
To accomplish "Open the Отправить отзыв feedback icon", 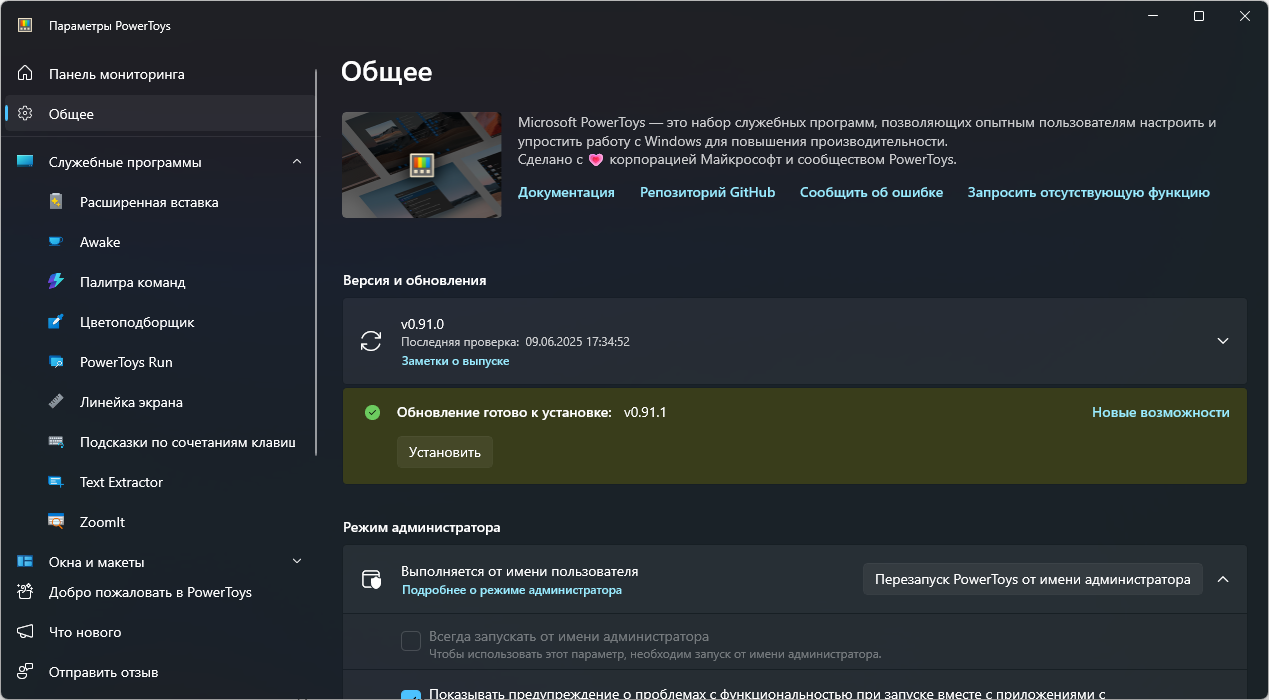I will pyautogui.click(x=25, y=672).
